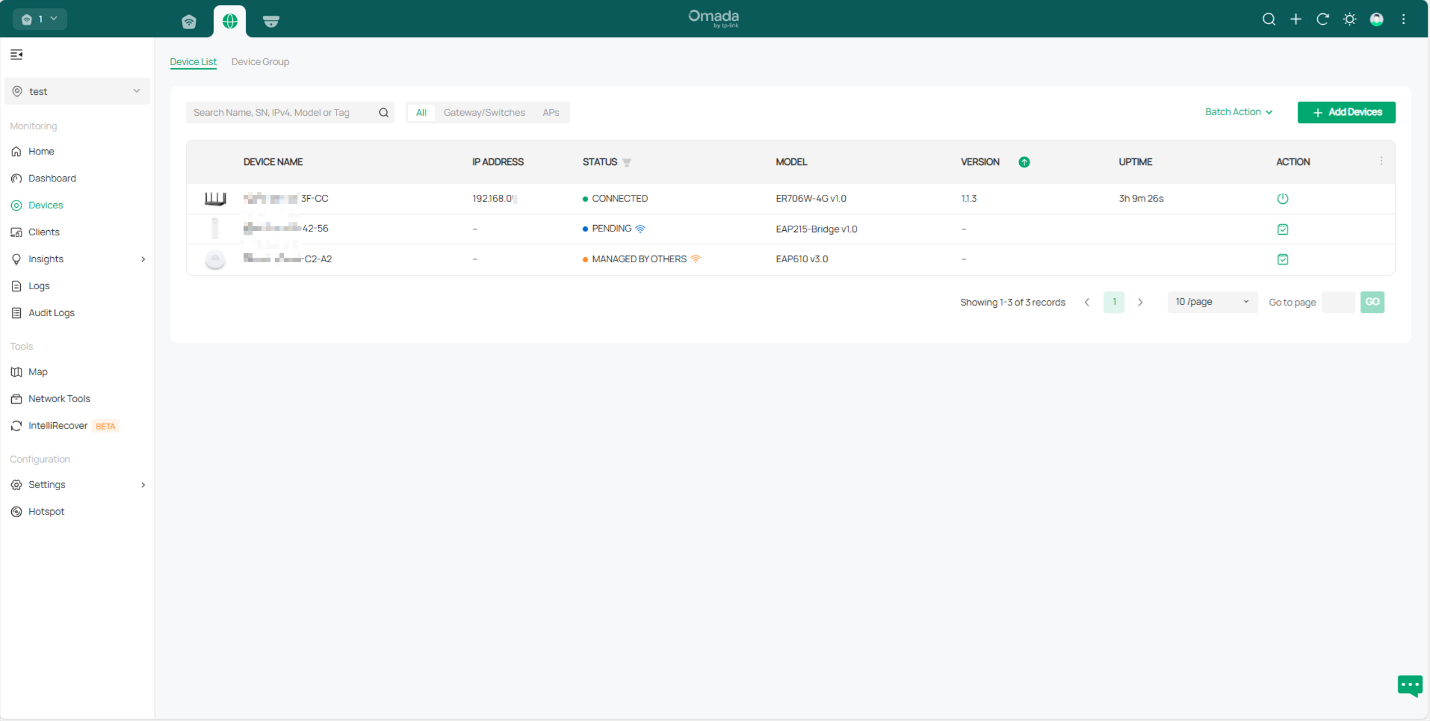Filter devices by APs tab
The image size is (1430, 721).
(551, 113)
